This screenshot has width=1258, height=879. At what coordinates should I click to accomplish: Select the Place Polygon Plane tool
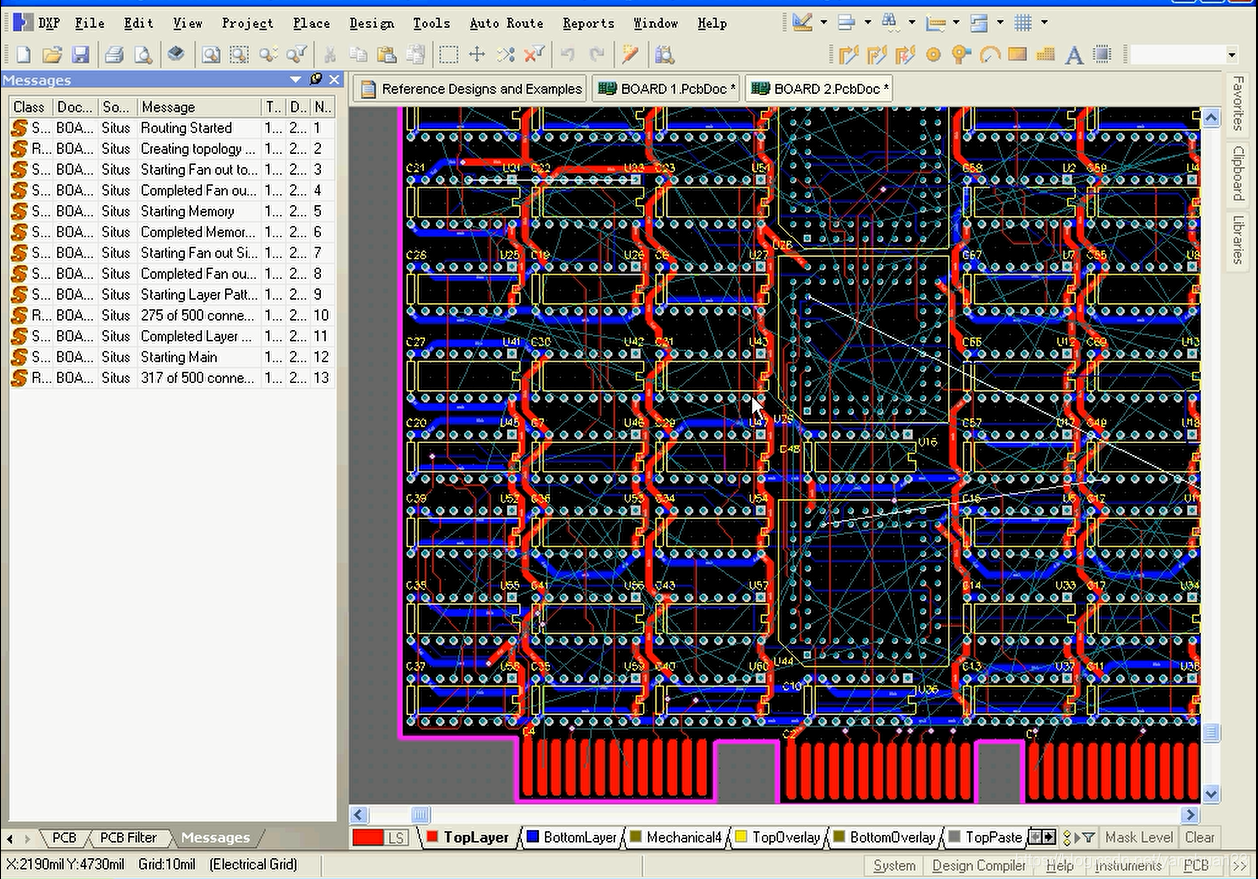(x=1046, y=55)
